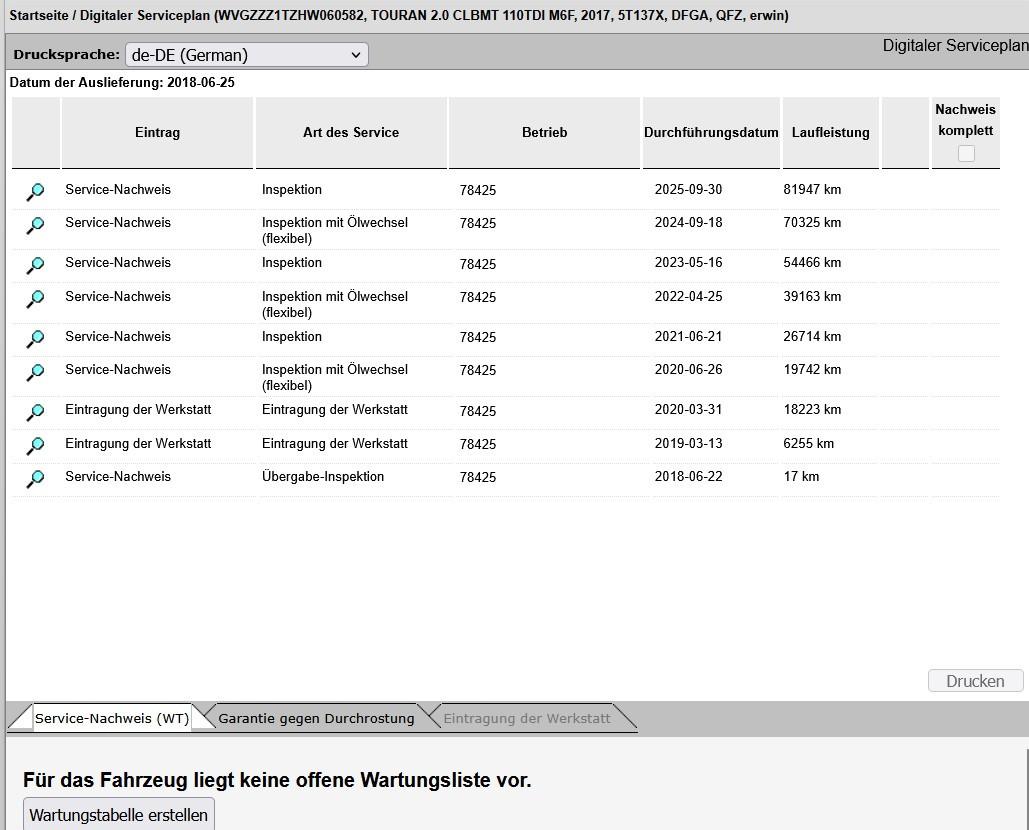This screenshot has width=1029, height=830.
Task: Click Eintragung der Werkstatt entry dated 2019-03-13
Action: click(x=138, y=444)
